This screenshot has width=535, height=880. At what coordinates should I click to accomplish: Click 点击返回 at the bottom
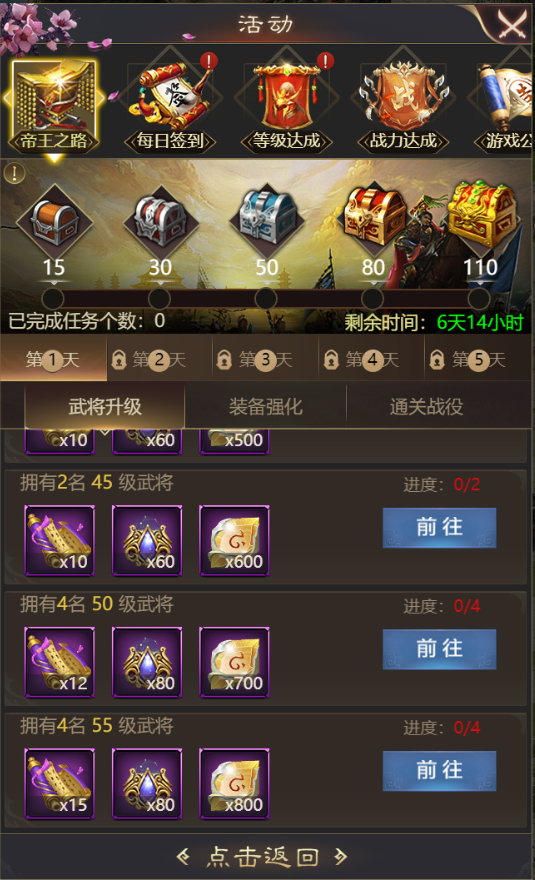tap(263, 856)
